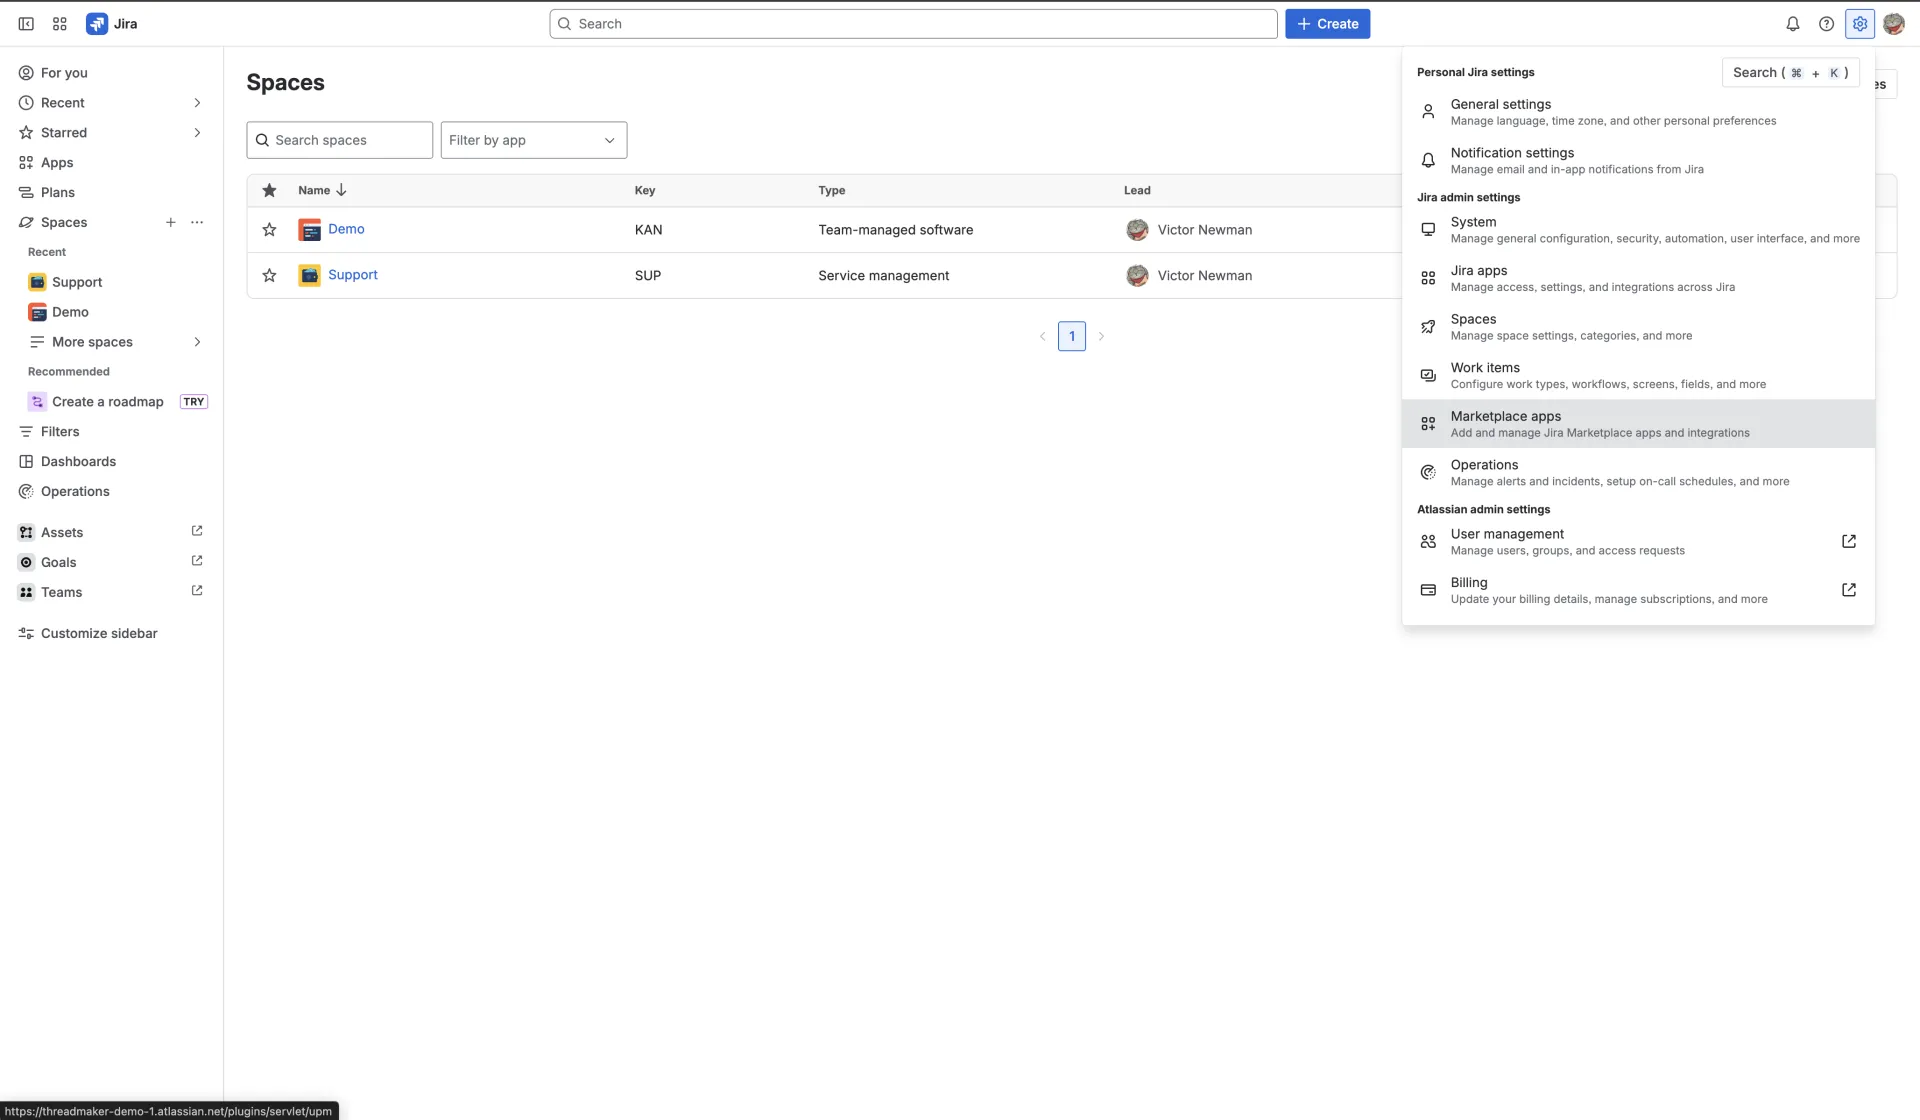
Task: Open Operations in the sidebar
Action: (112, 492)
